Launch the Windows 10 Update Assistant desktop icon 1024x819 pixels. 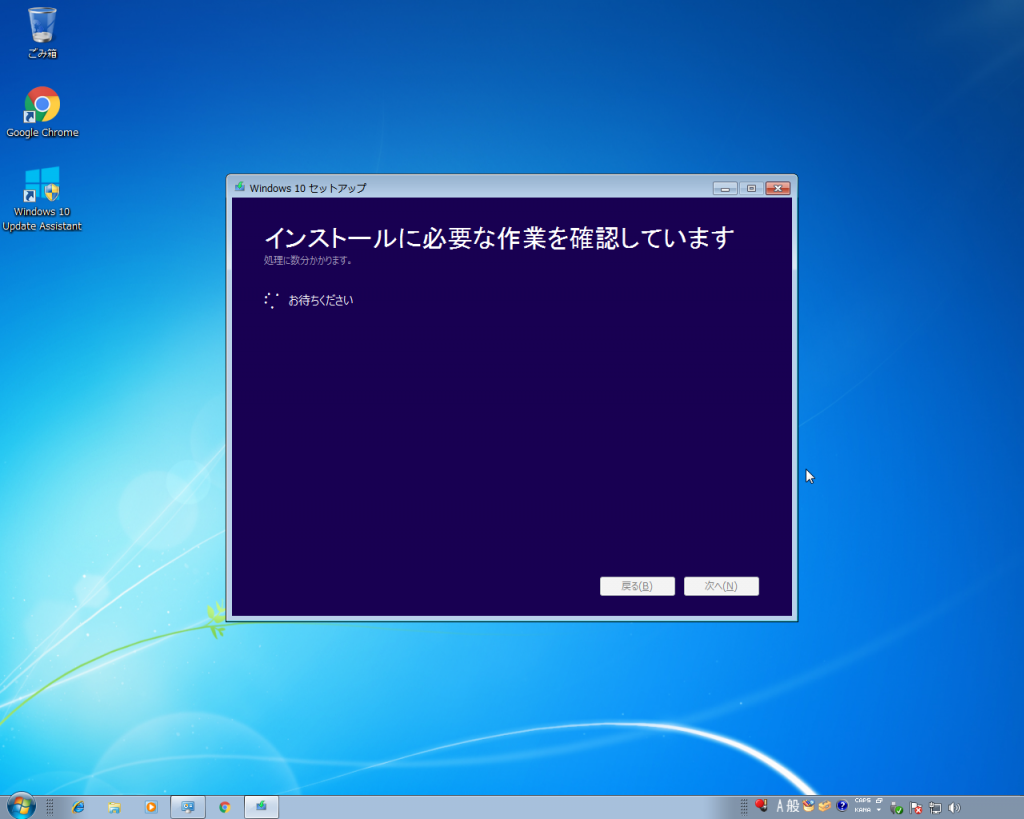tap(41, 192)
